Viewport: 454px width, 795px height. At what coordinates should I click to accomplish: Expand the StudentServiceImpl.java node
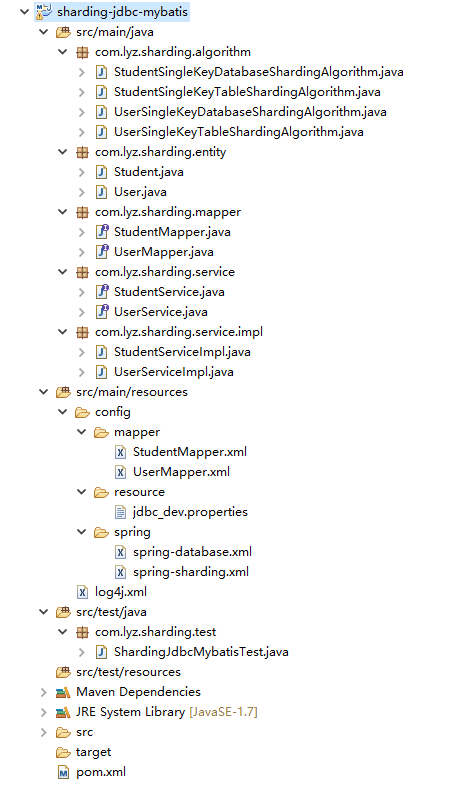tap(82, 352)
